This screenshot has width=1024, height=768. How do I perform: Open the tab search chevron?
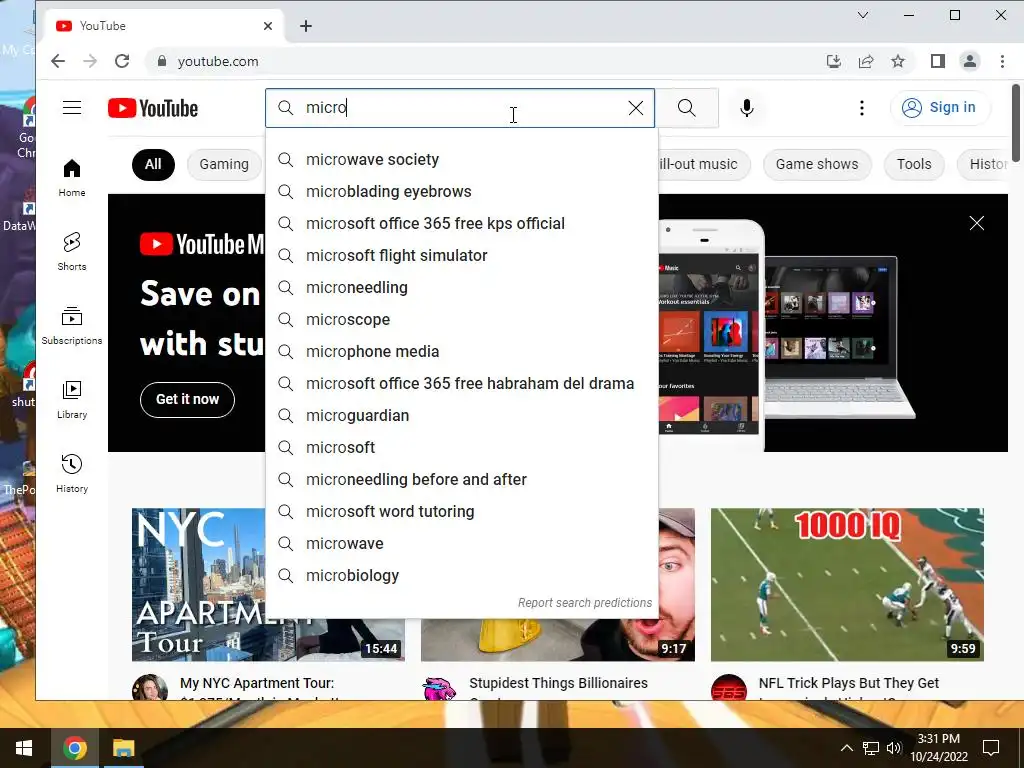tap(863, 15)
